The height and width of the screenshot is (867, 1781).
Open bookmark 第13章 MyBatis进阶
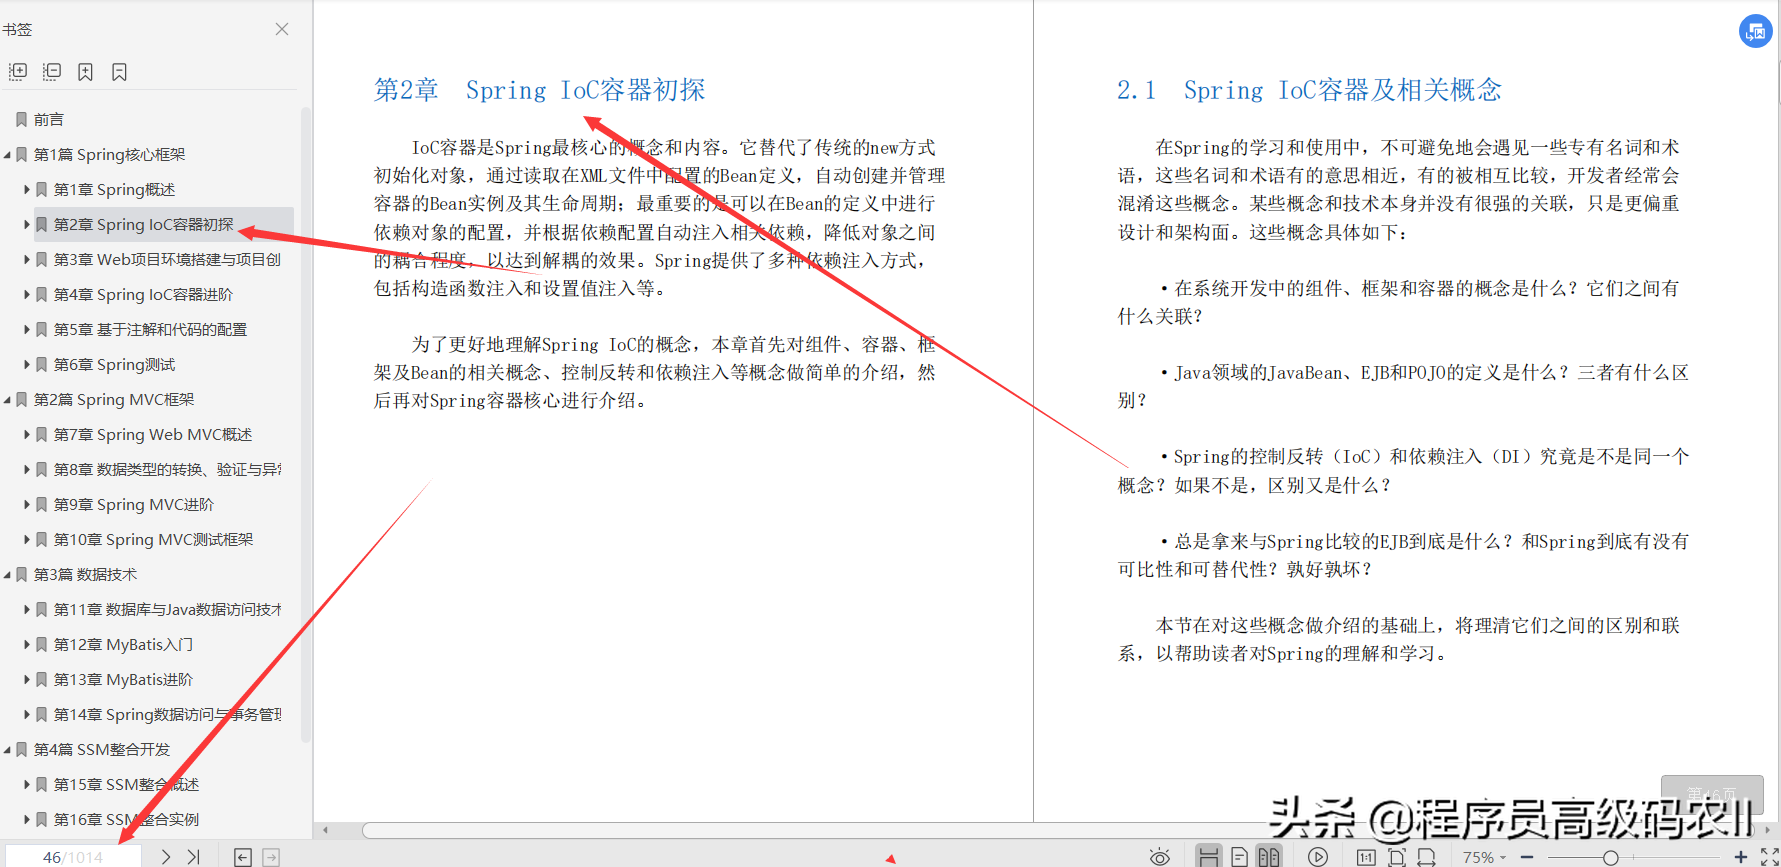(x=123, y=679)
